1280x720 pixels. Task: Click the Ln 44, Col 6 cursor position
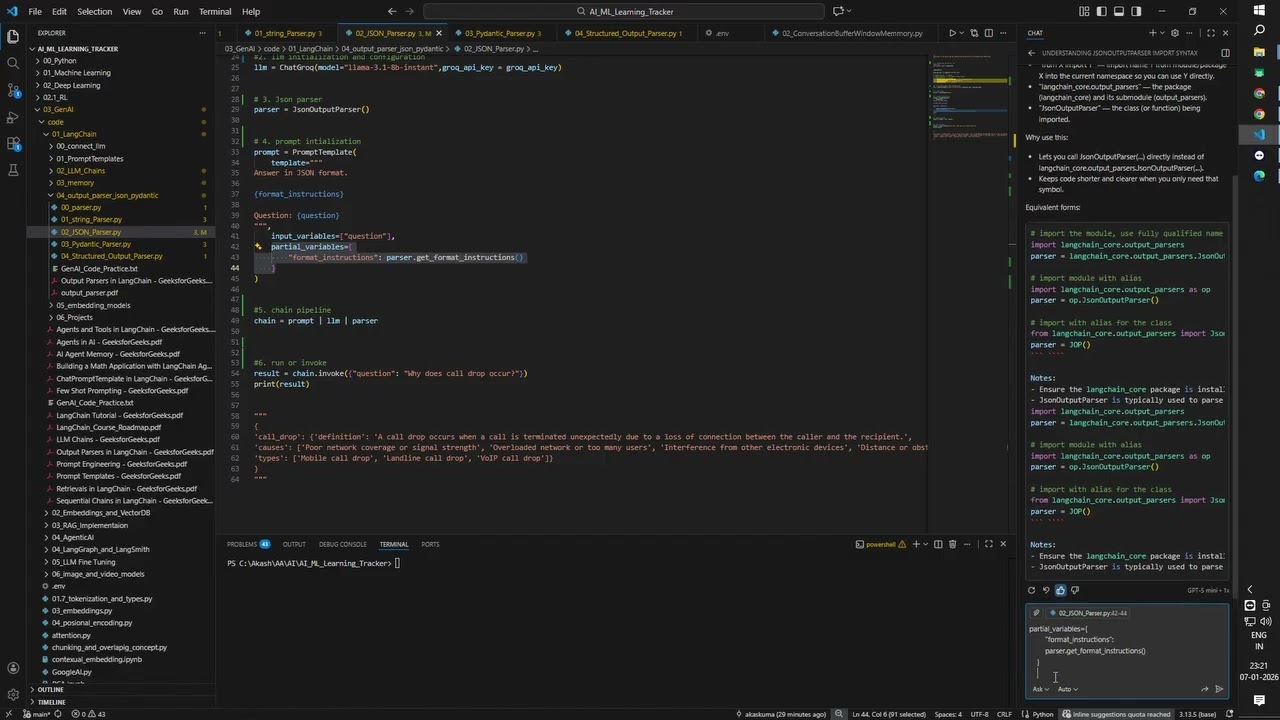888,714
